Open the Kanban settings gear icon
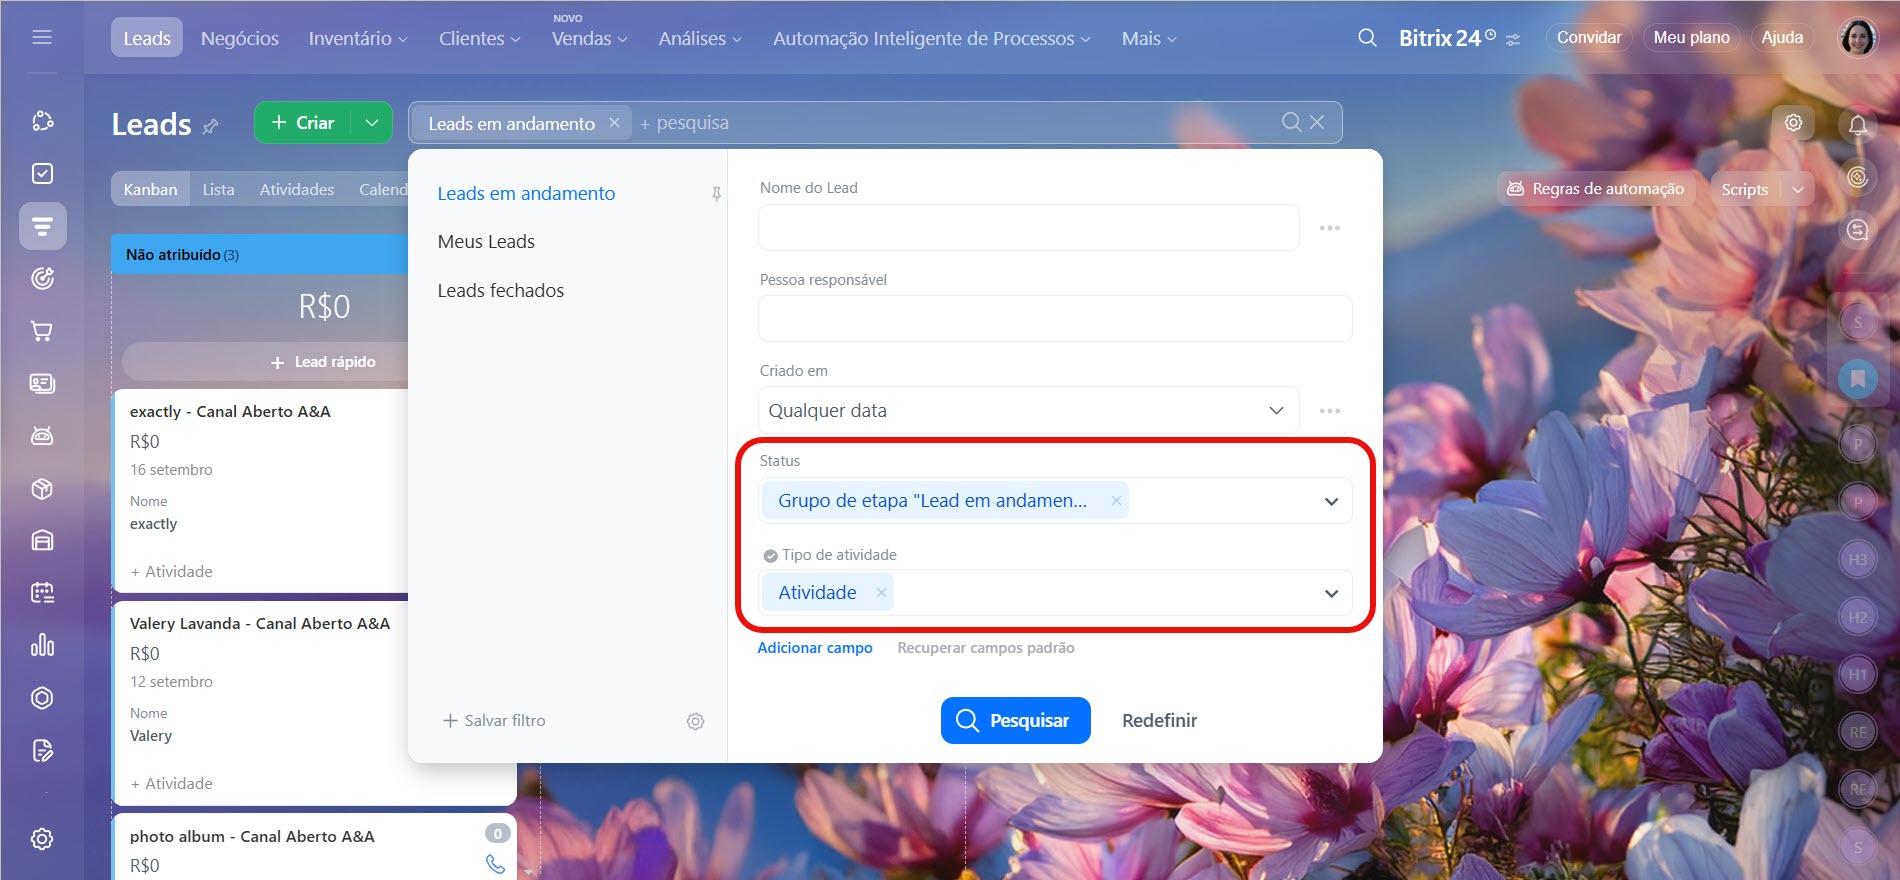This screenshot has height=880, width=1900. pyautogui.click(x=1793, y=123)
